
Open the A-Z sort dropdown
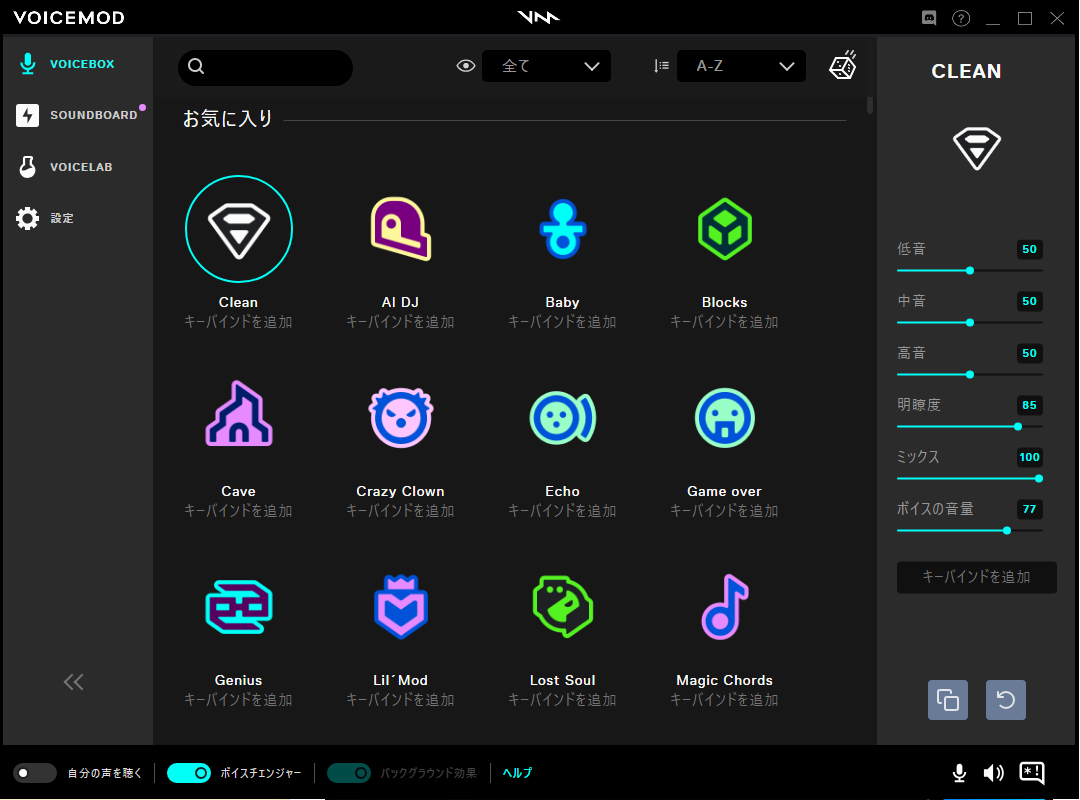point(741,66)
